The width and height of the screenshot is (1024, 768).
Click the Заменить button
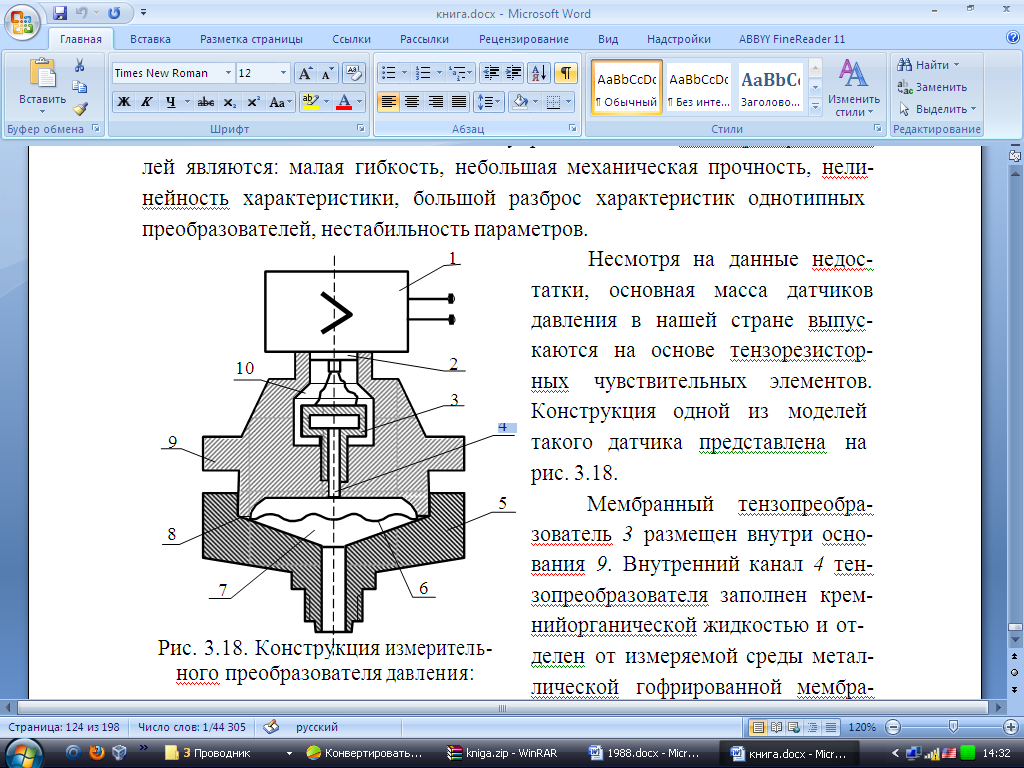click(933, 87)
